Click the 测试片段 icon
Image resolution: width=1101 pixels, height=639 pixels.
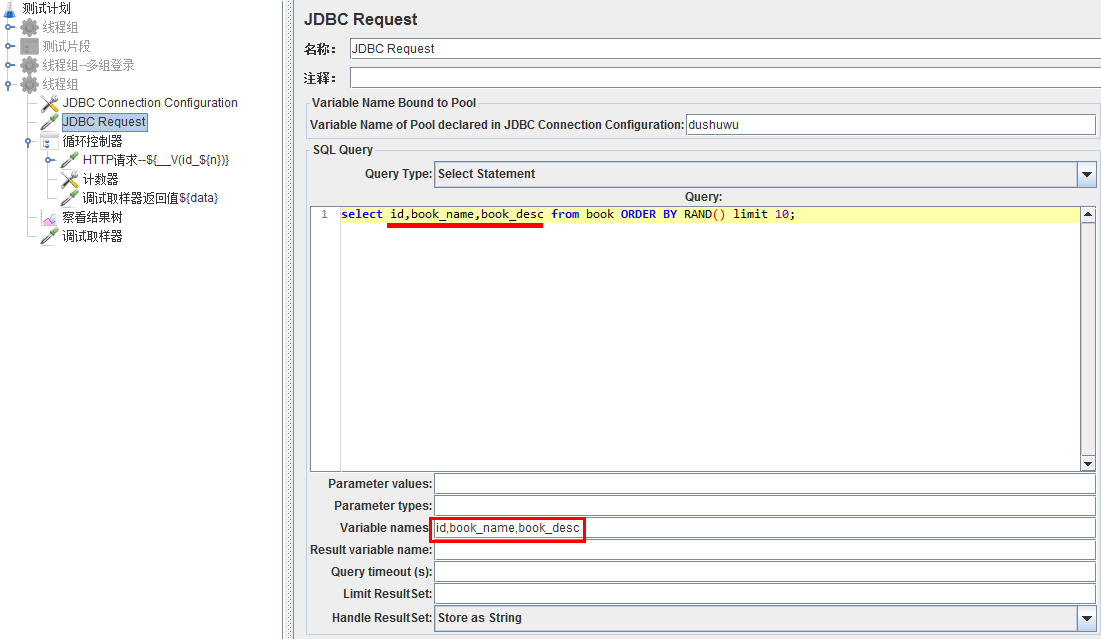pyautogui.click(x=29, y=46)
